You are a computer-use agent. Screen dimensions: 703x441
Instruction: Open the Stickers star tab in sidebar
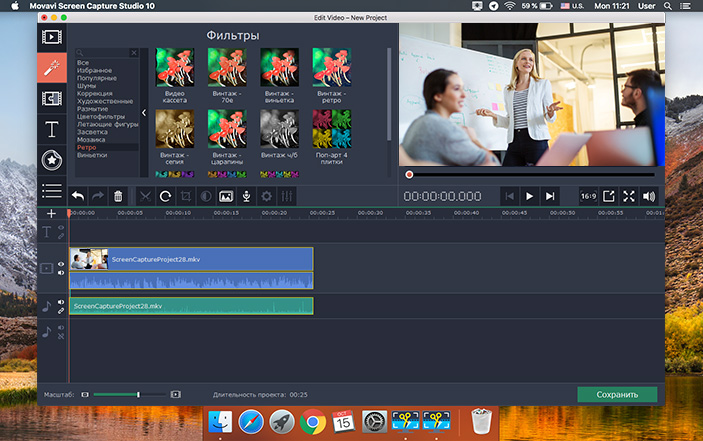pos(52,160)
